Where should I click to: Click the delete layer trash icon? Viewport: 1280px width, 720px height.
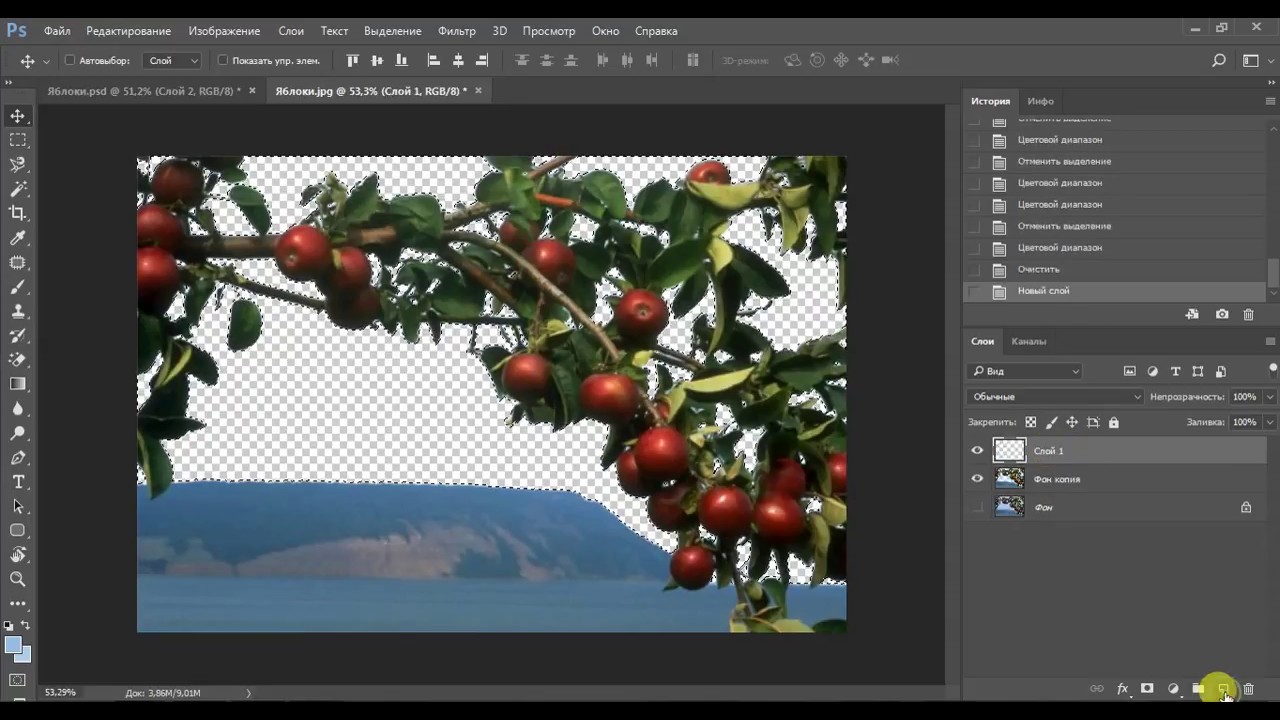click(1248, 689)
